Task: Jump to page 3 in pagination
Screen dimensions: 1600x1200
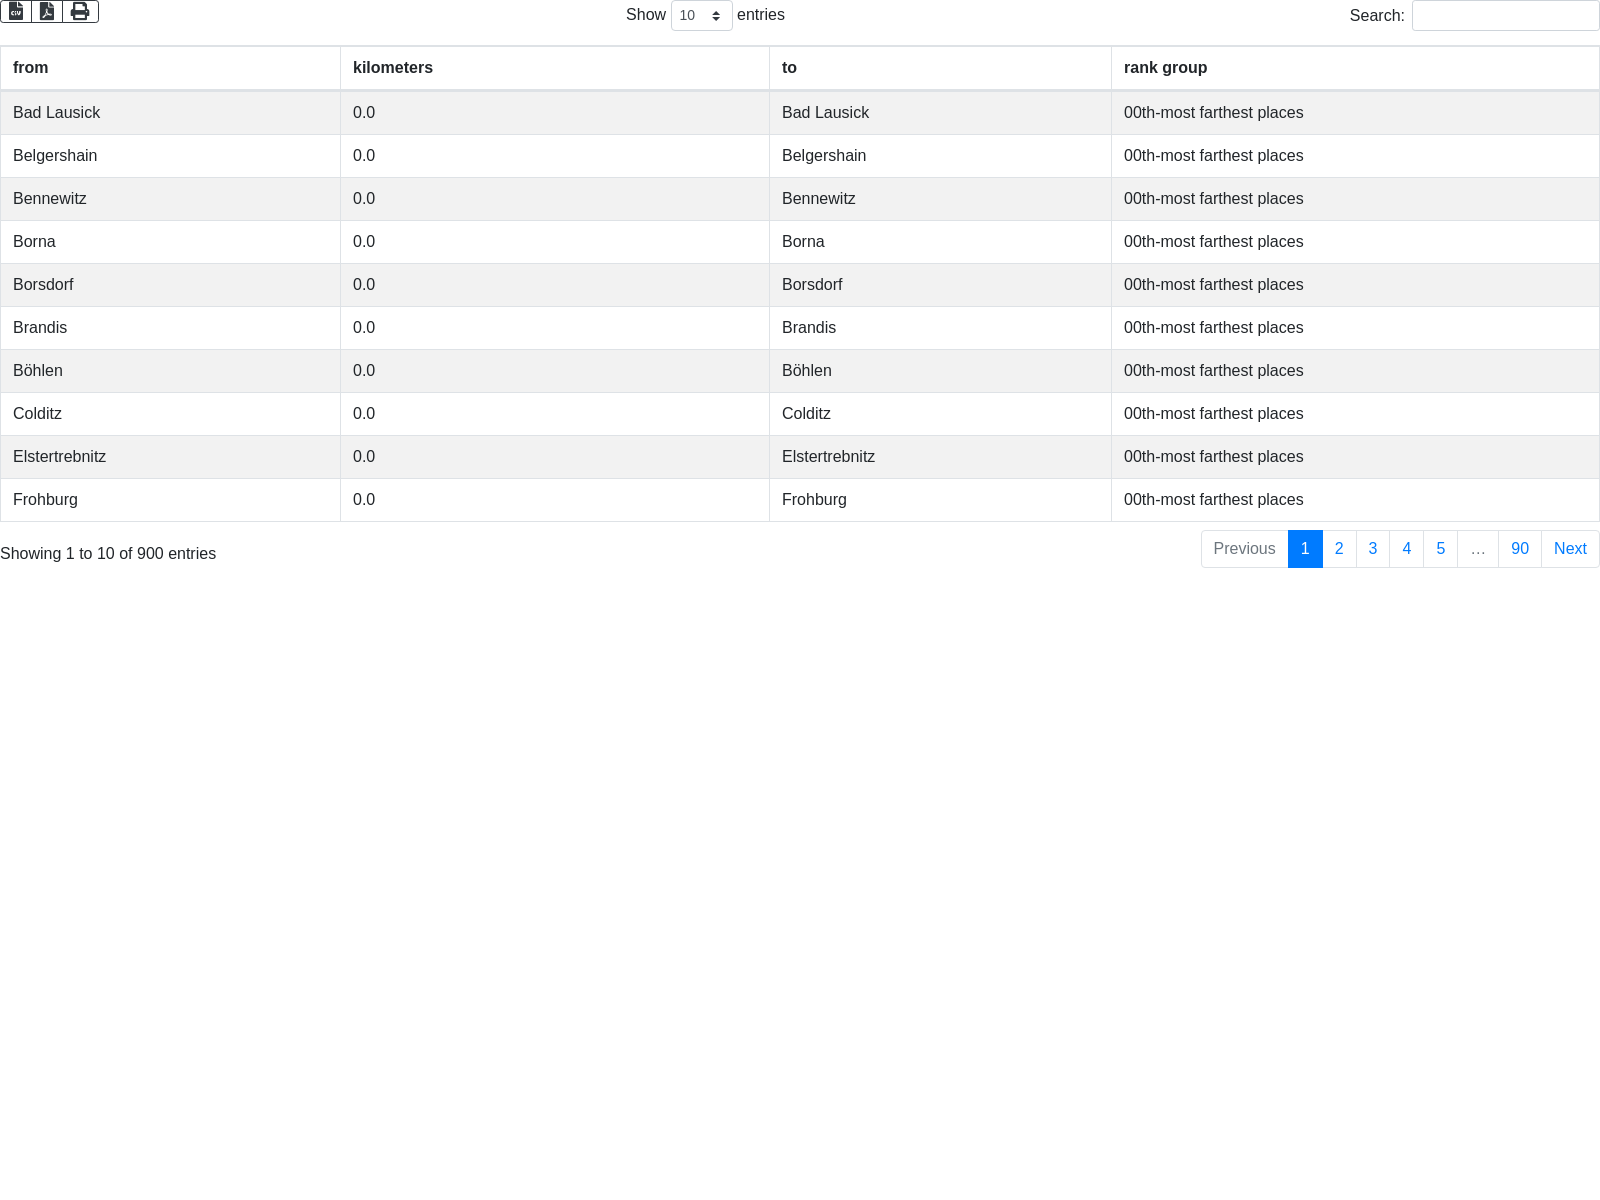Action: point(1373,549)
